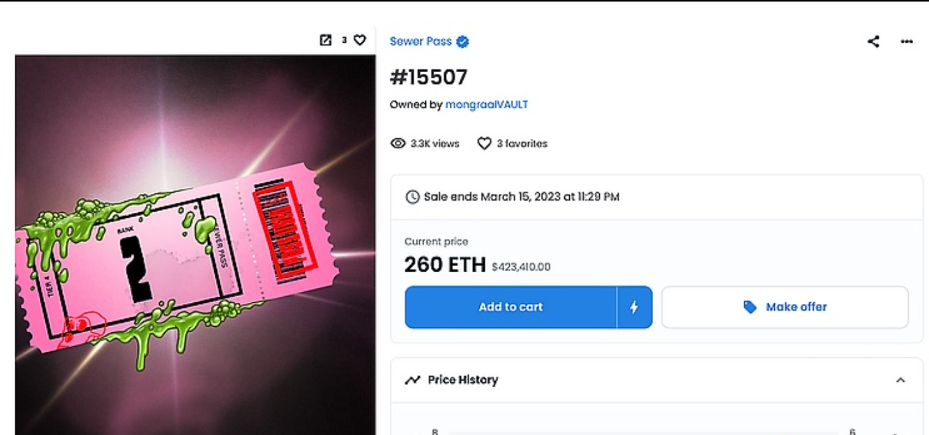Open the Sewer Pass collection link
The width and height of the screenshot is (929, 435).
tap(420, 42)
